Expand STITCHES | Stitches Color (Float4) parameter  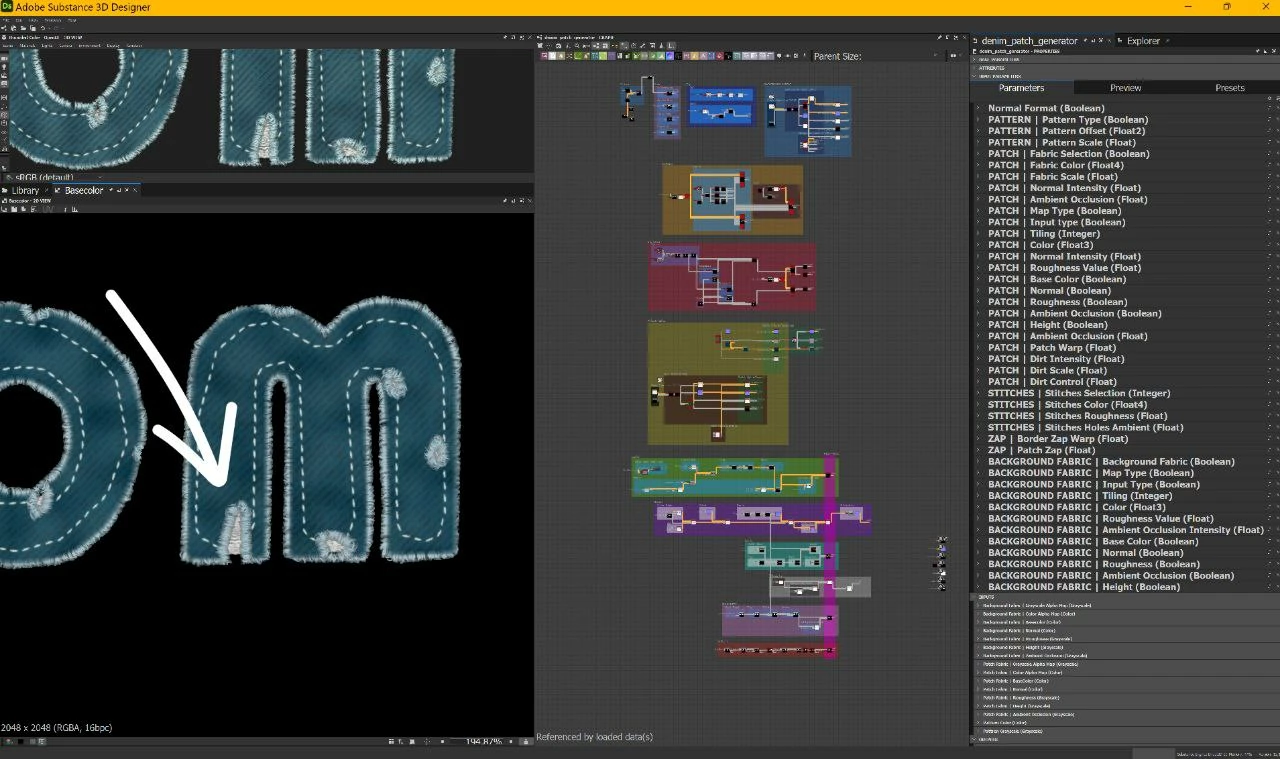pos(979,405)
